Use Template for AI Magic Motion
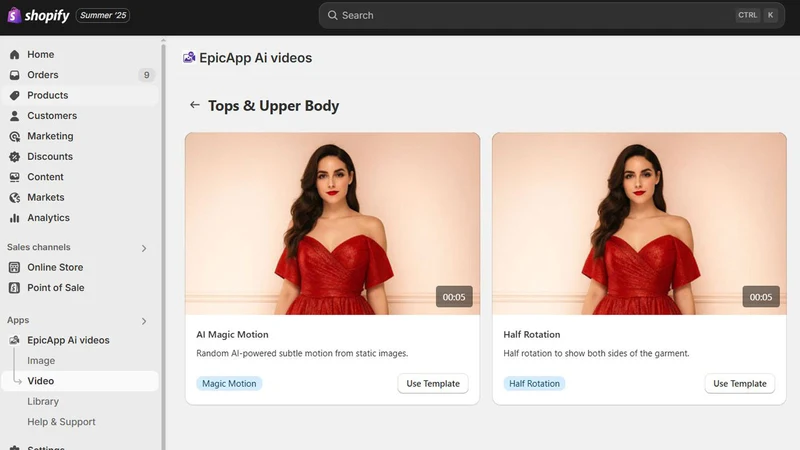The image size is (800, 450). click(x=433, y=384)
